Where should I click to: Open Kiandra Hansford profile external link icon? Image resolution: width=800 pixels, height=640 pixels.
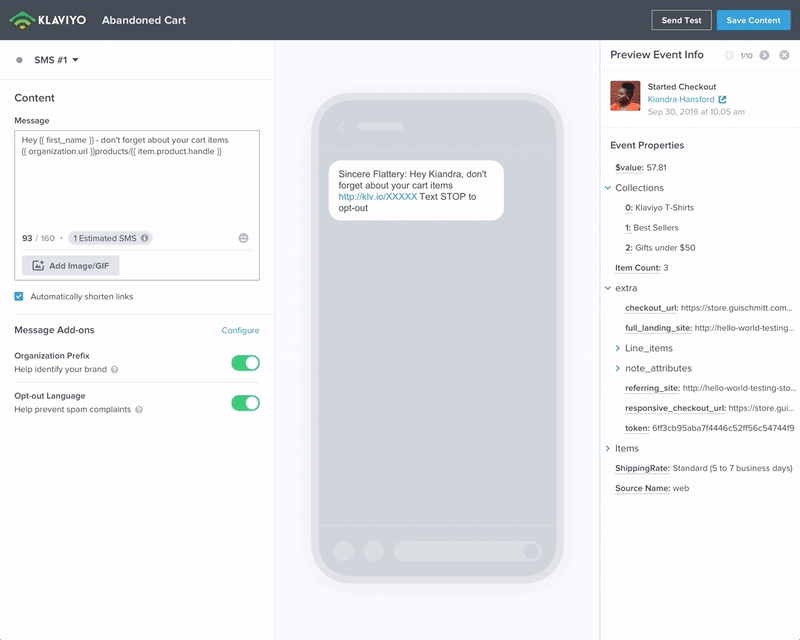[722, 100]
